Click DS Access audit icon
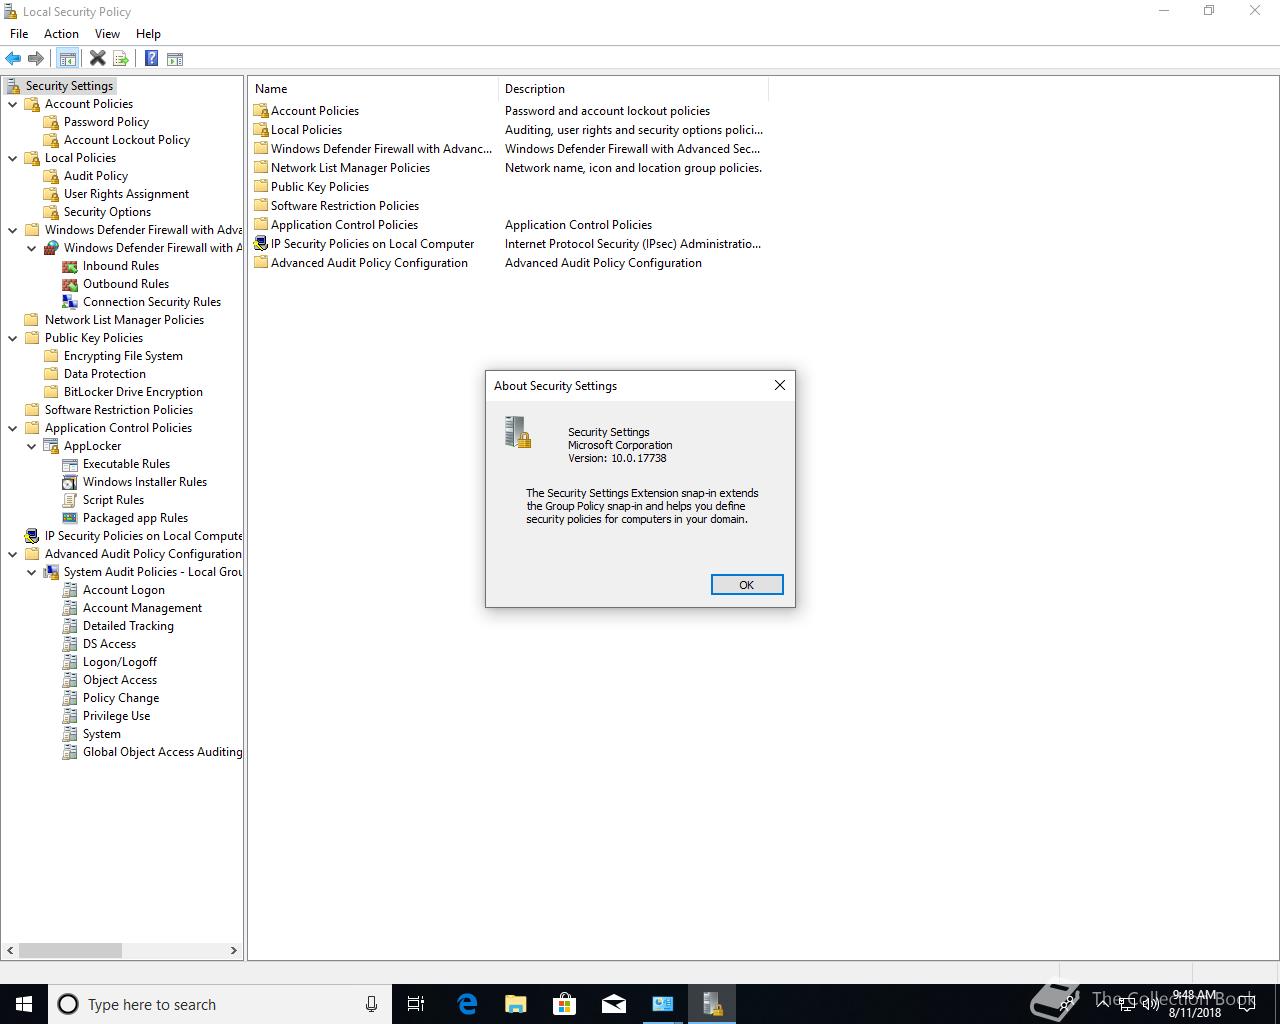Screen dimensions: 1280x1024 click(x=70, y=644)
